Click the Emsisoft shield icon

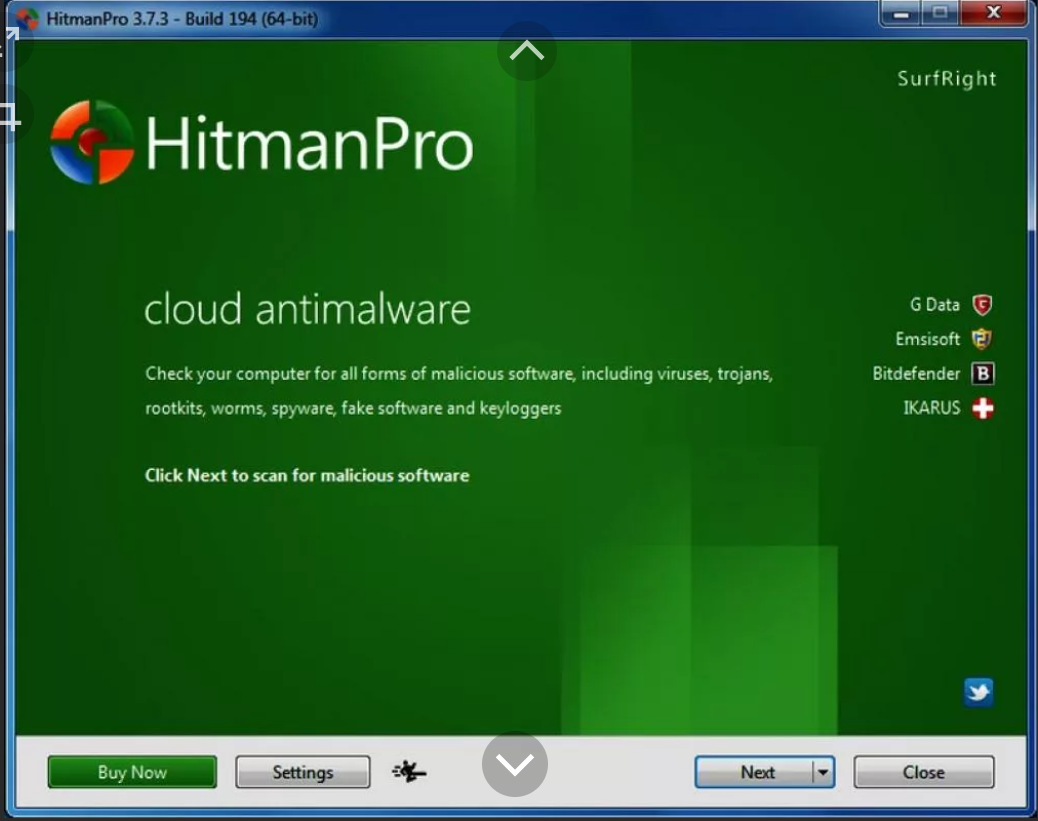(x=982, y=339)
